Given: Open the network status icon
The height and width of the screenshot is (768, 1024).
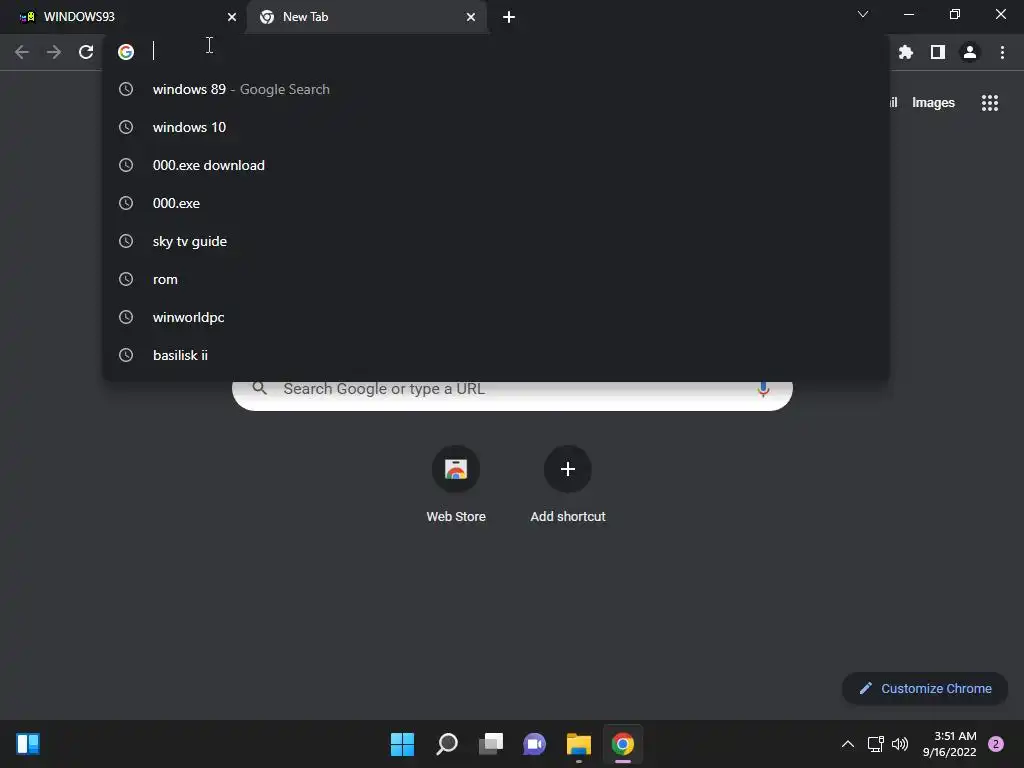Looking at the screenshot, I should (x=876, y=744).
